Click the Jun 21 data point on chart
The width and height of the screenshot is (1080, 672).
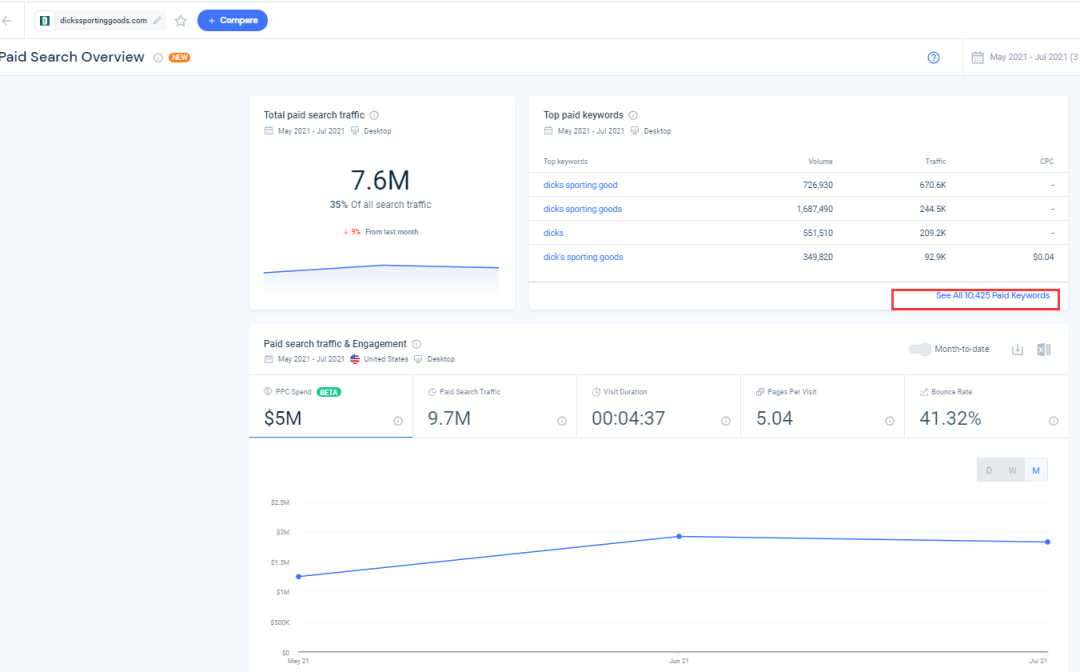[679, 536]
